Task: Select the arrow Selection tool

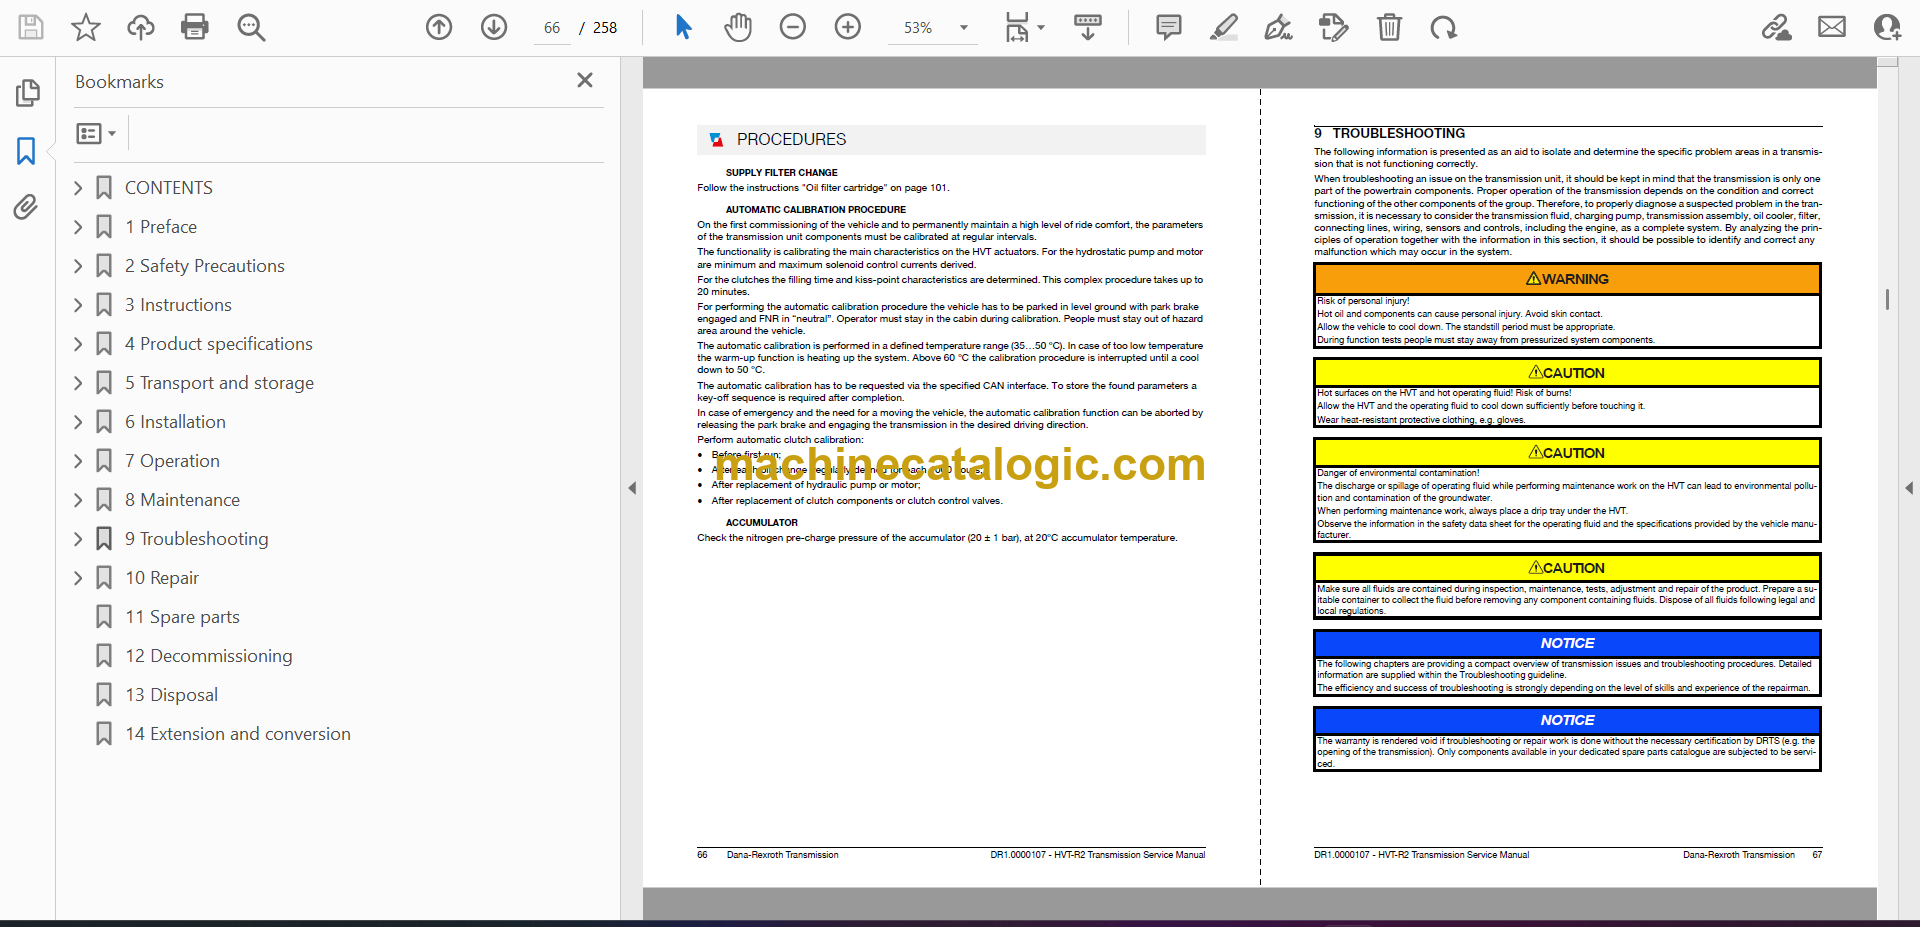Action: coord(683,27)
